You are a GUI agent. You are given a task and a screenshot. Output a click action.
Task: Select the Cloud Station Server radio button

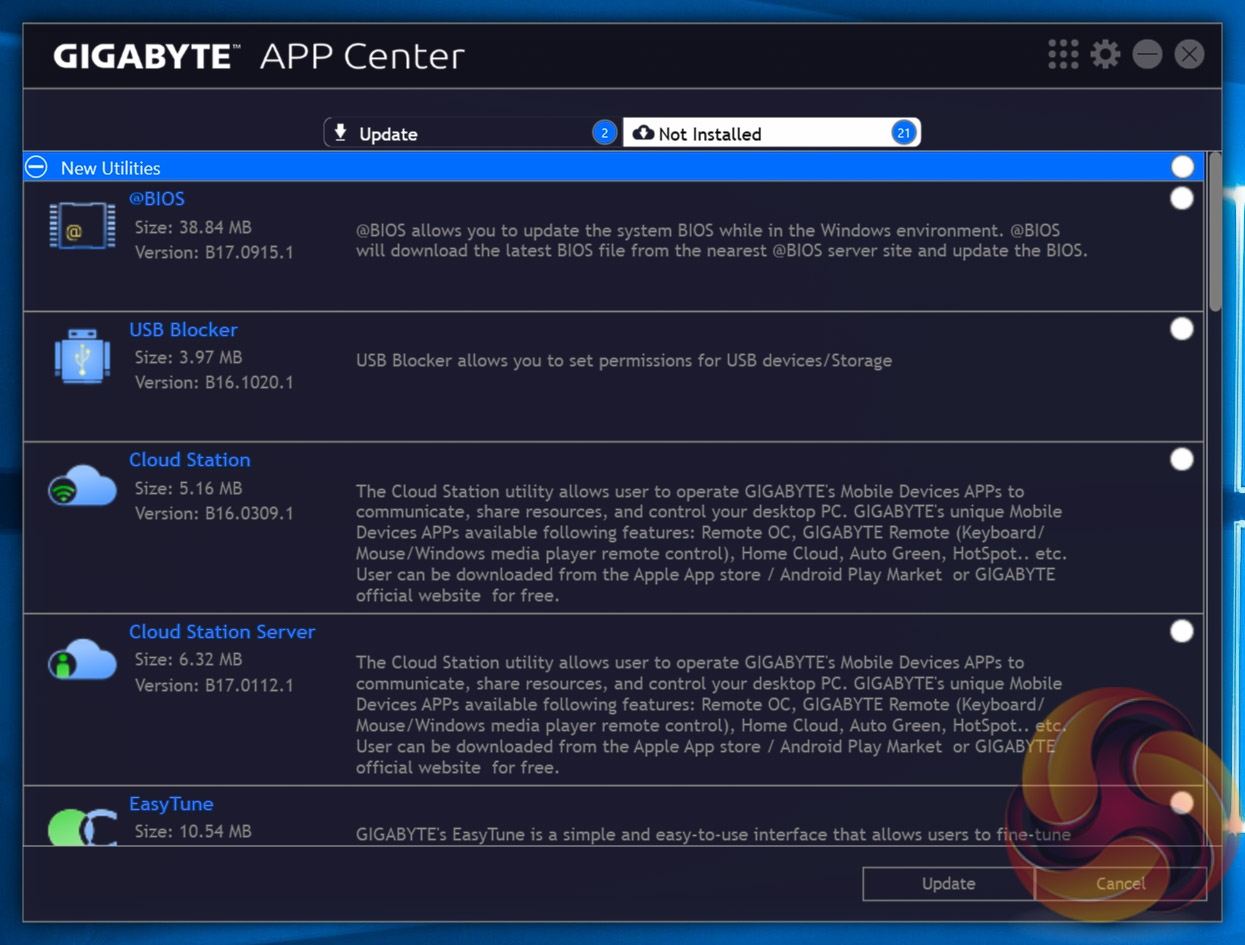pos(1182,631)
